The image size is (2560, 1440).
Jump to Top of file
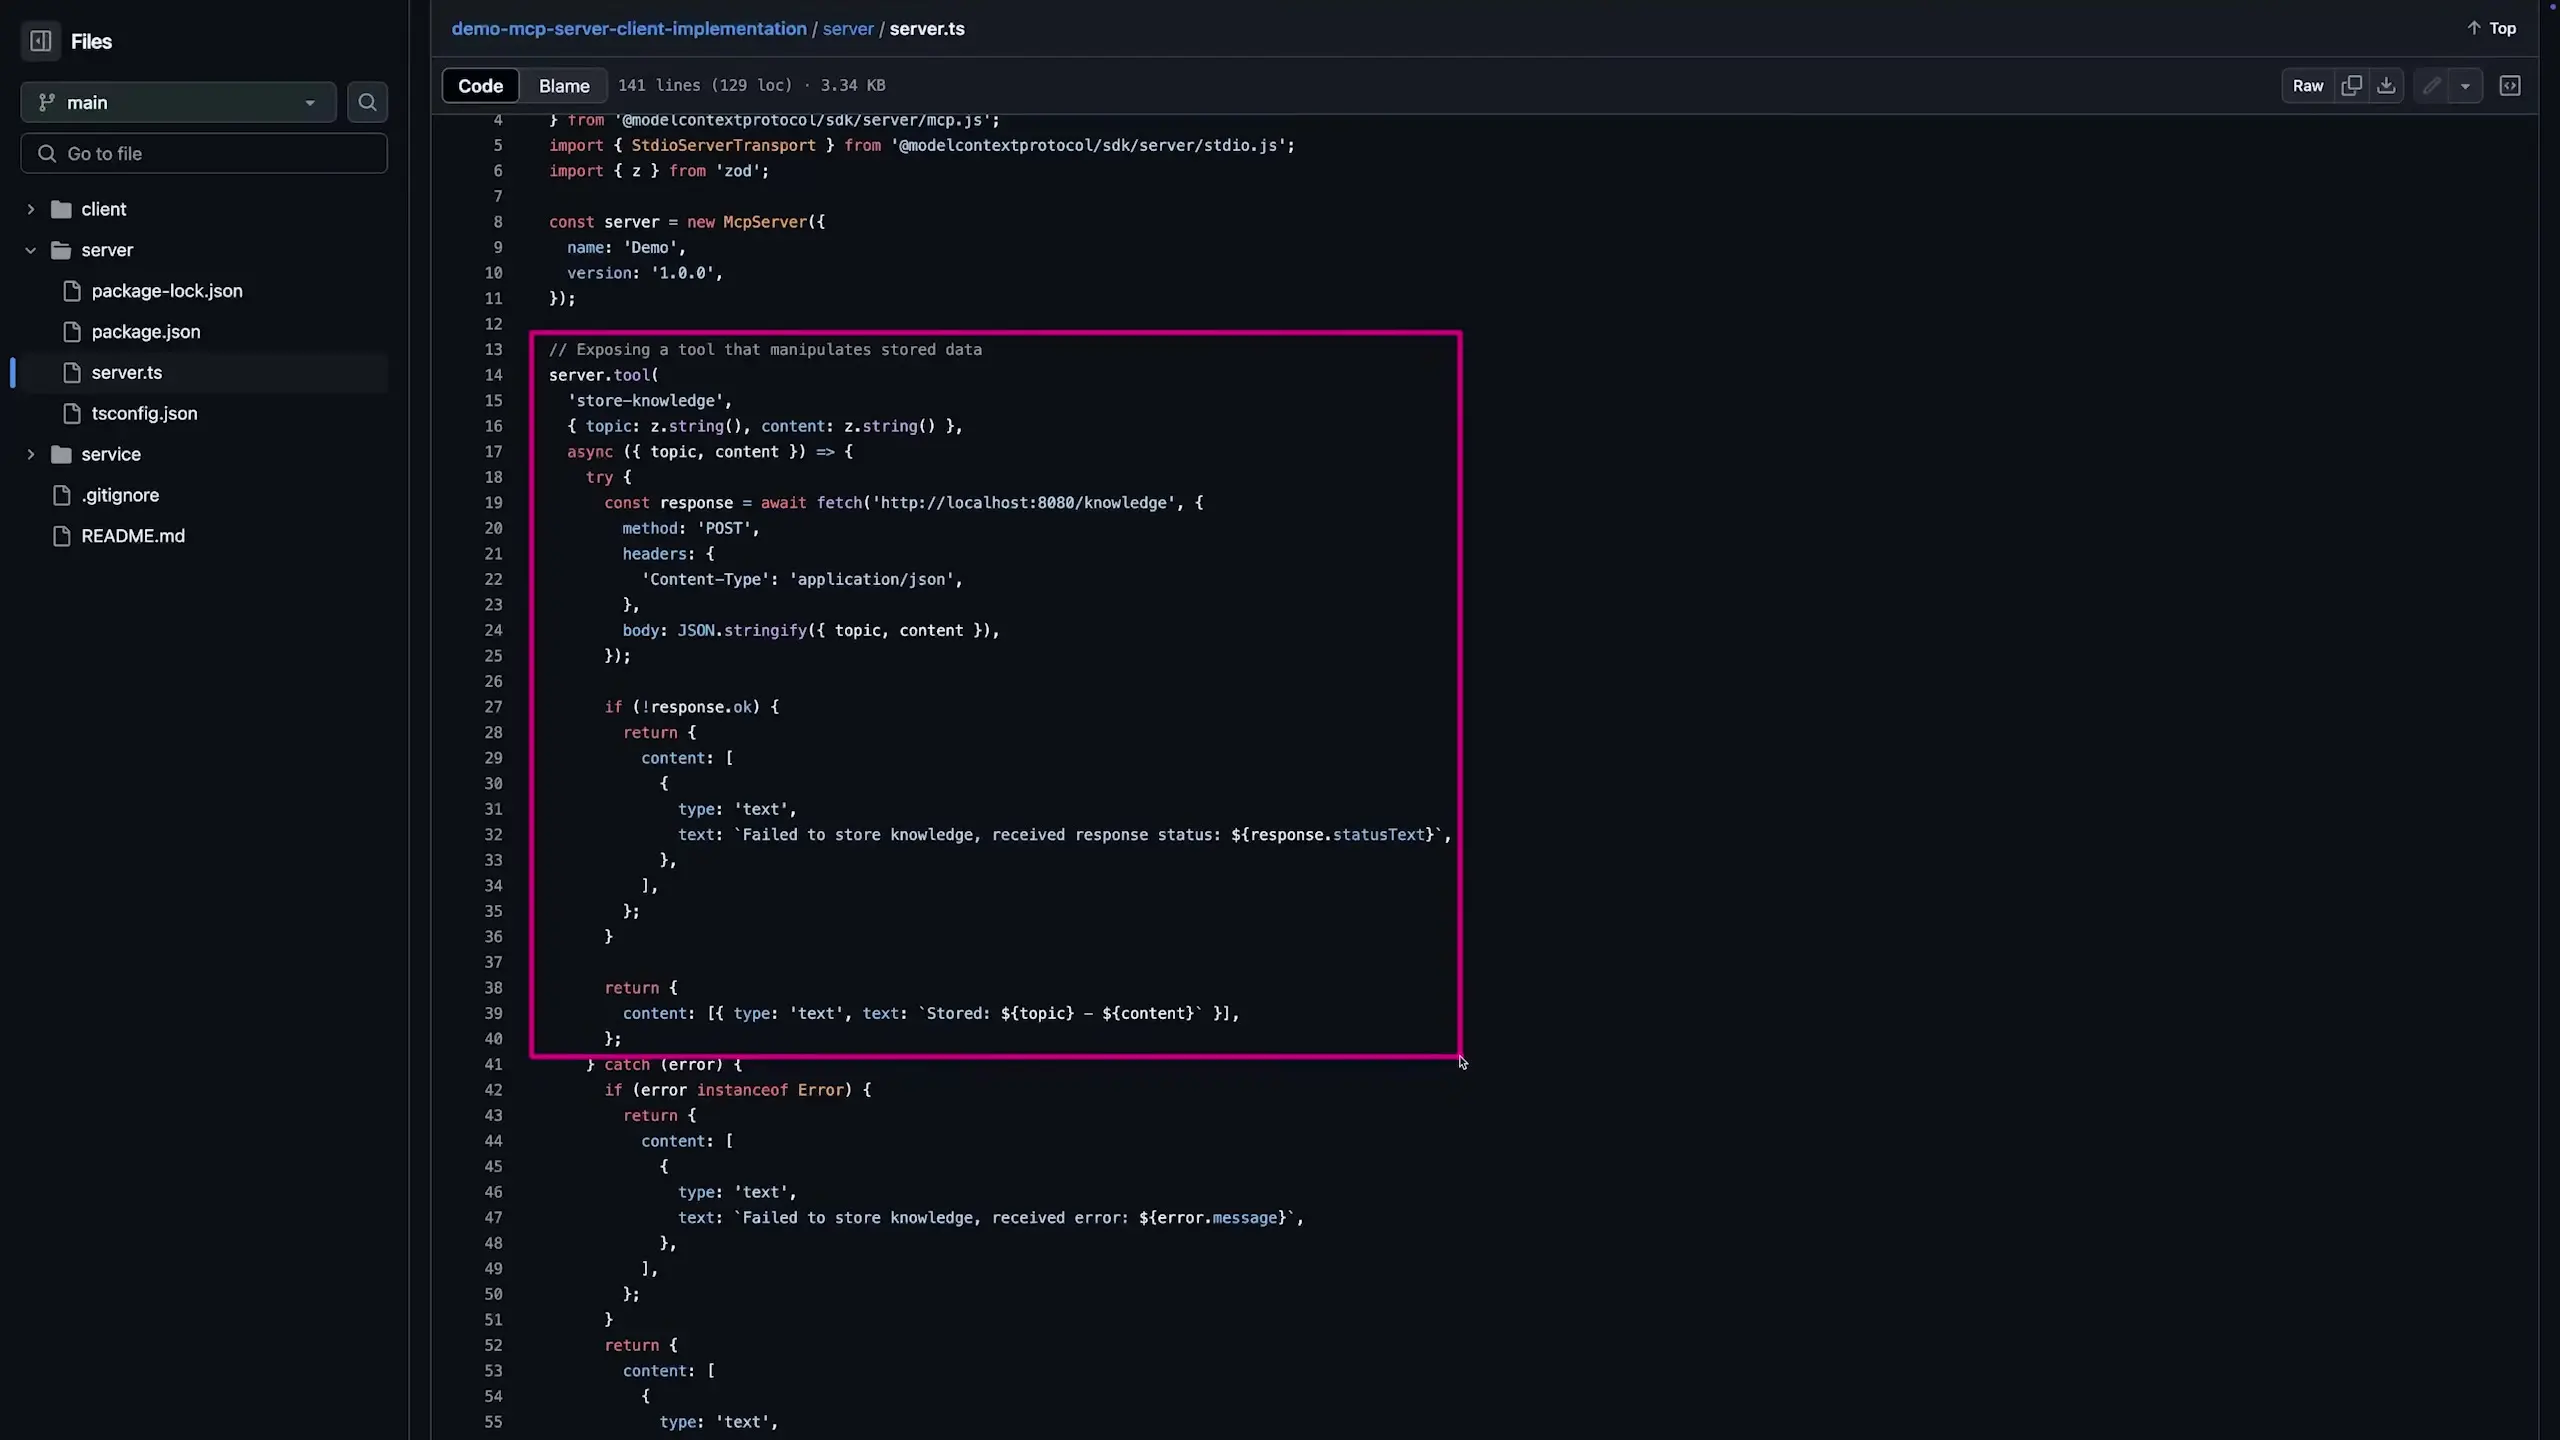2492,28
